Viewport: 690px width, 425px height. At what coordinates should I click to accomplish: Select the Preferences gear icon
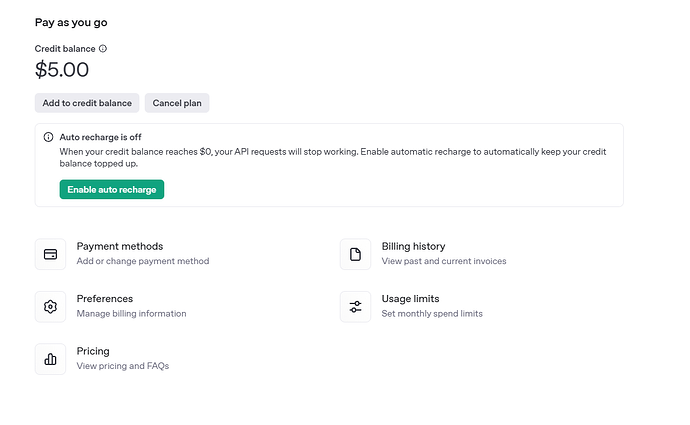coord(50,306)
